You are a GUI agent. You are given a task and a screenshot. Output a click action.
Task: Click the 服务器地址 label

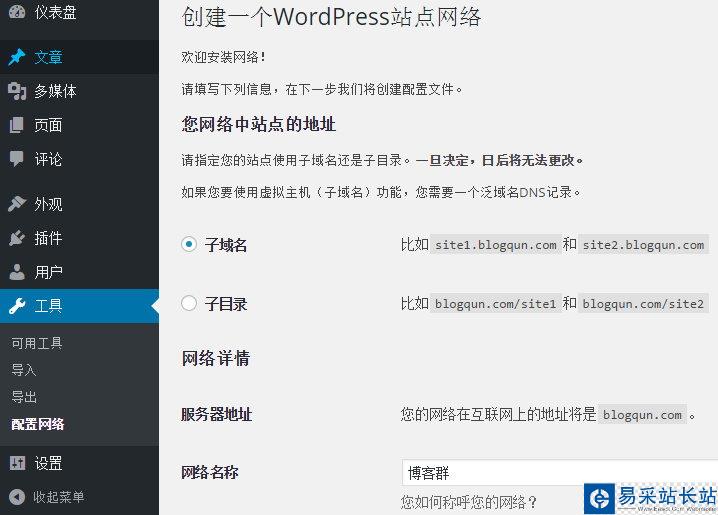tap(216, 415)
